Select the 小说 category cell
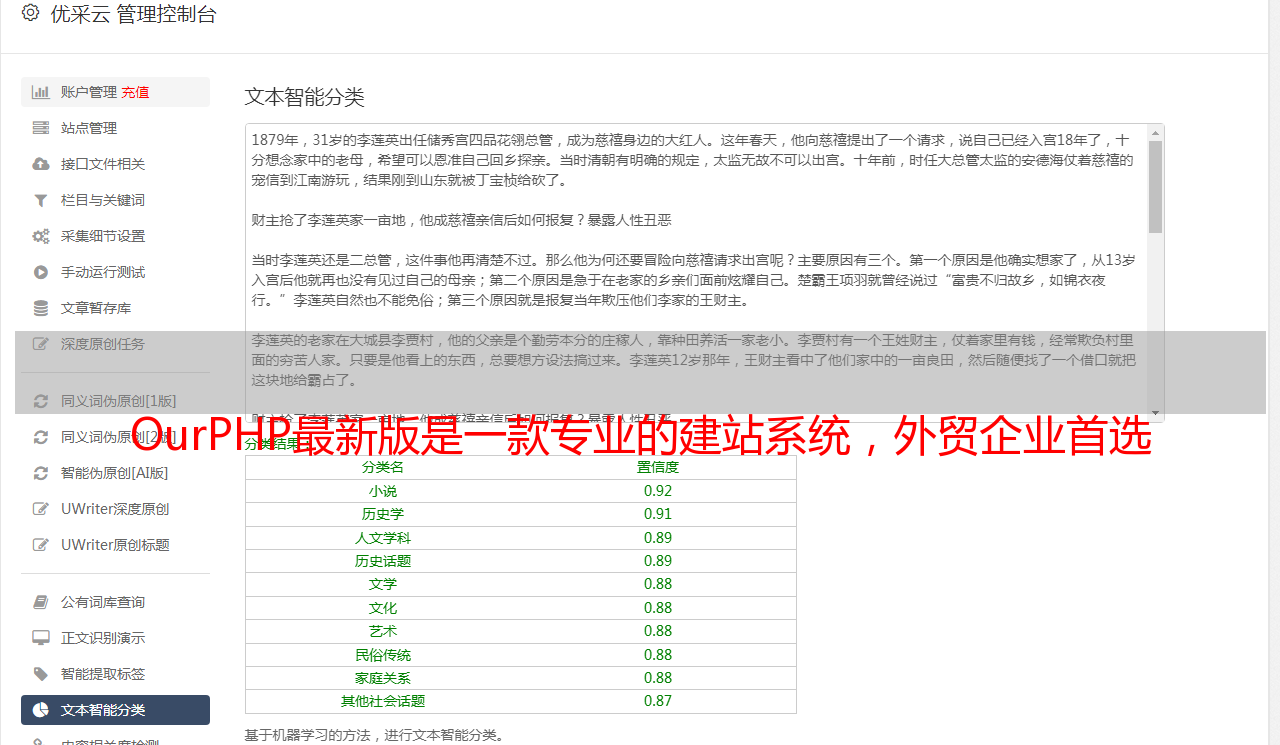The height and width of the screenshot is (745, 1280). [383, 491]
